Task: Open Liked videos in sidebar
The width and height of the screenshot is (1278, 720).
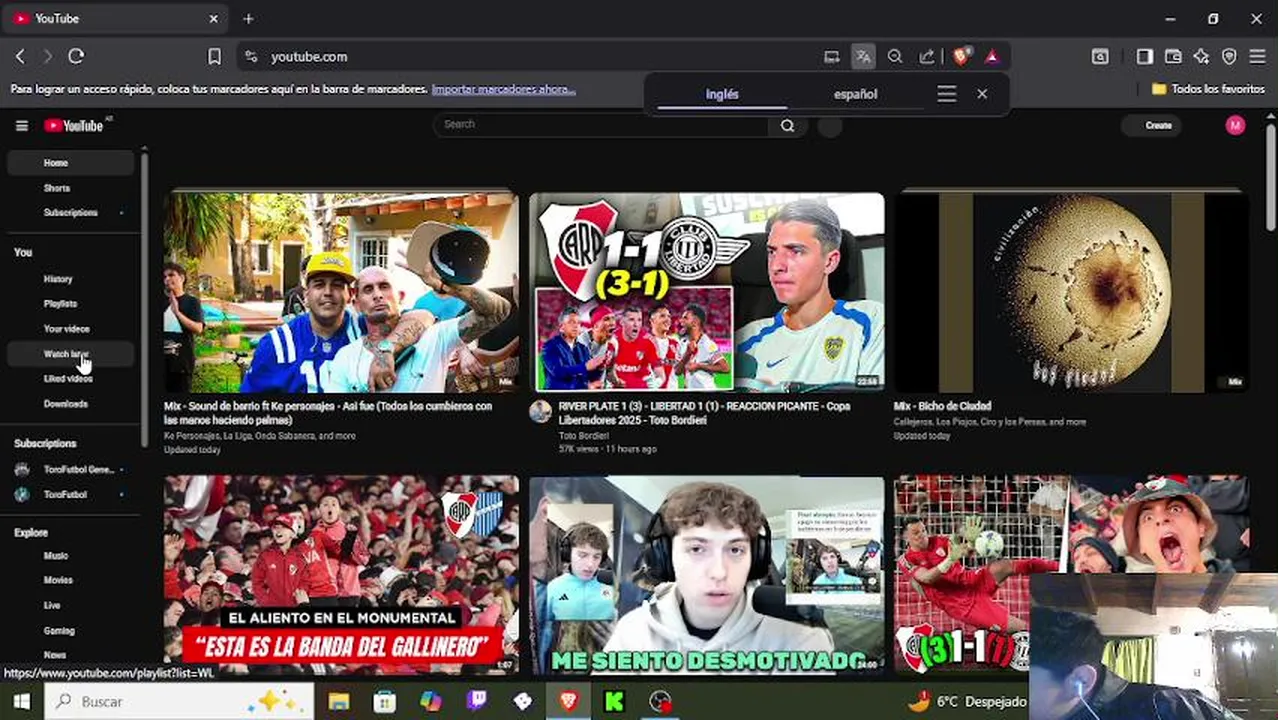Action: 70,379
